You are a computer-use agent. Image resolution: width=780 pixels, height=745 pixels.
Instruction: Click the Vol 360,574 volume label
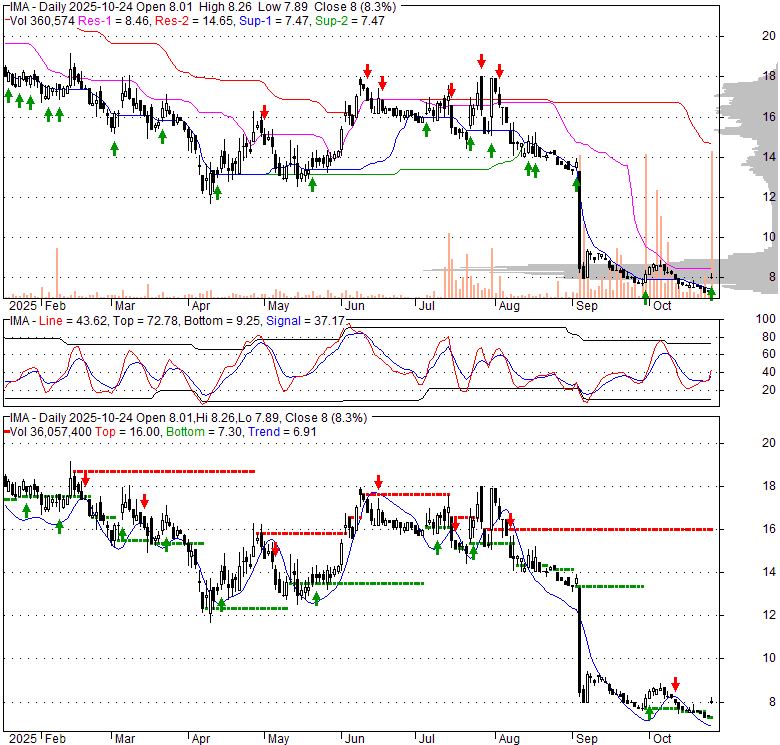pyautogui.click(x=38, y=19)
